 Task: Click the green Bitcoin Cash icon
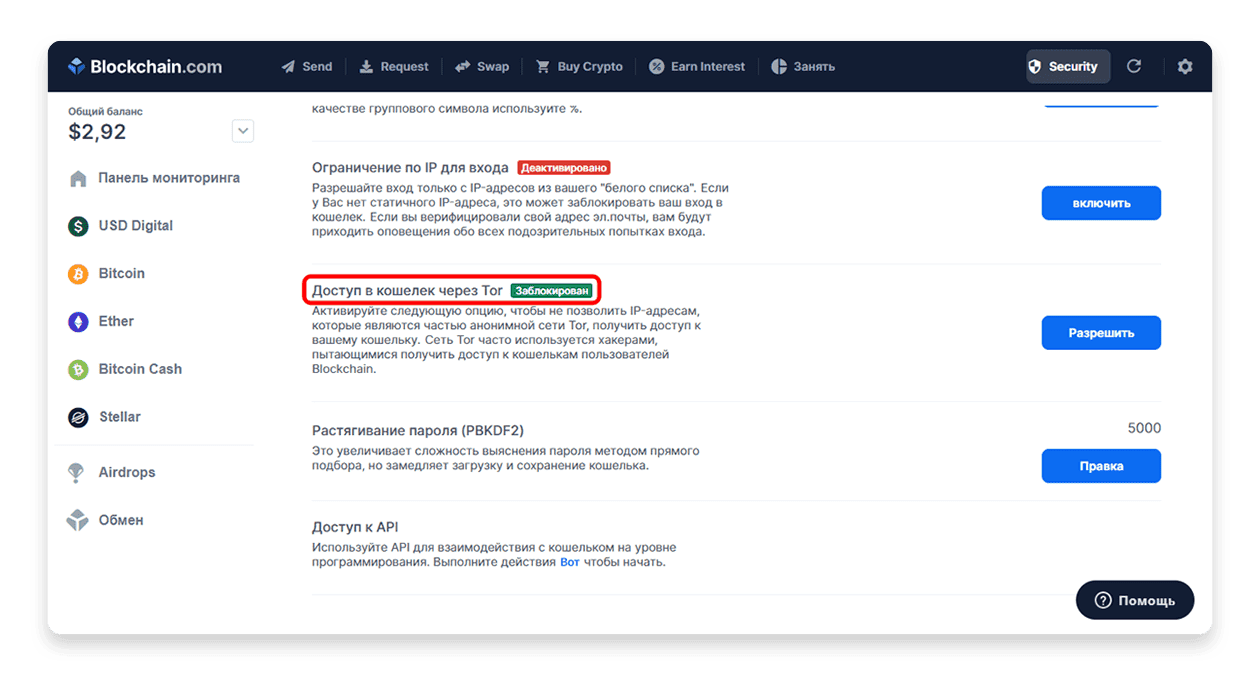click(x=78, y=370)
